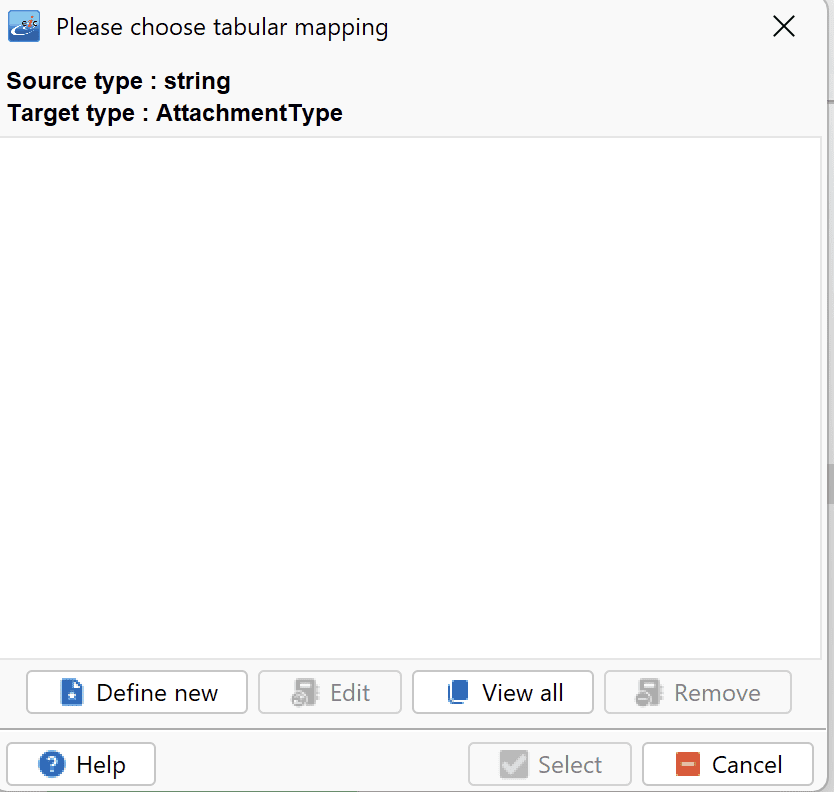Viewport: 834px width, 792px height.
Task: Cancel the tabular mapping dialog
Action: 728,764
